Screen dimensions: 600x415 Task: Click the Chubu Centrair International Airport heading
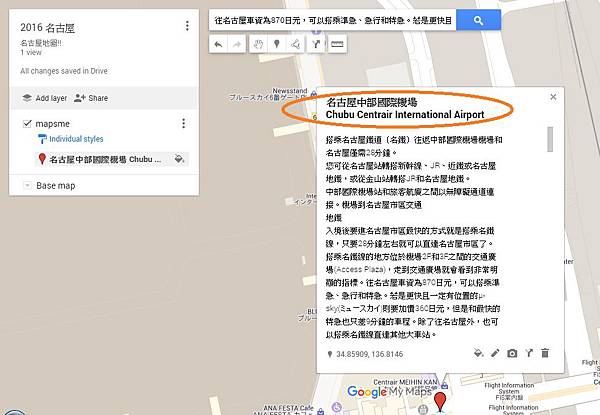[x=405, y=114]
